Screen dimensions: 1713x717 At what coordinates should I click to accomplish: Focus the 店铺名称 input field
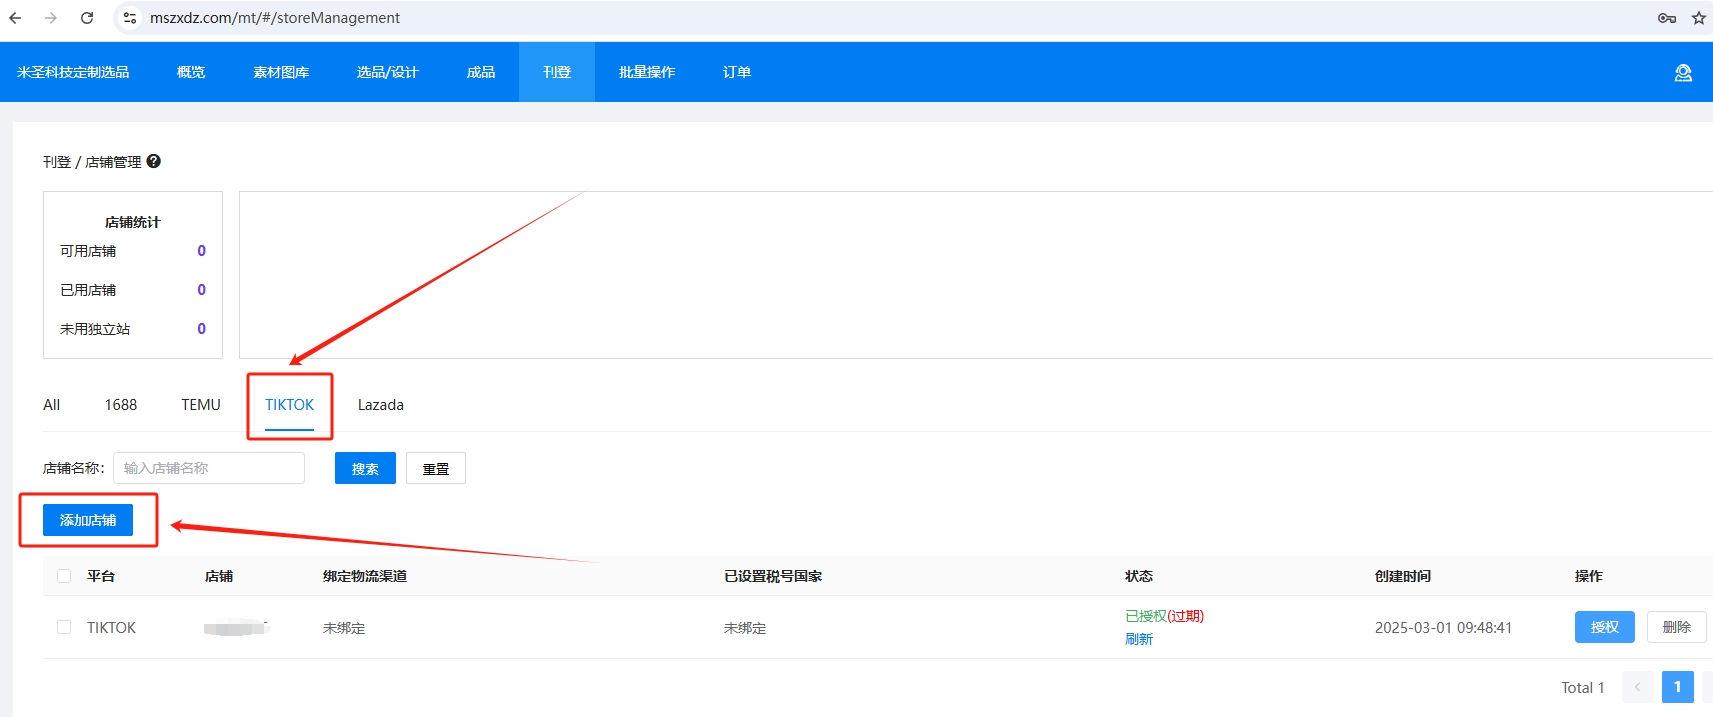(208, 468)
